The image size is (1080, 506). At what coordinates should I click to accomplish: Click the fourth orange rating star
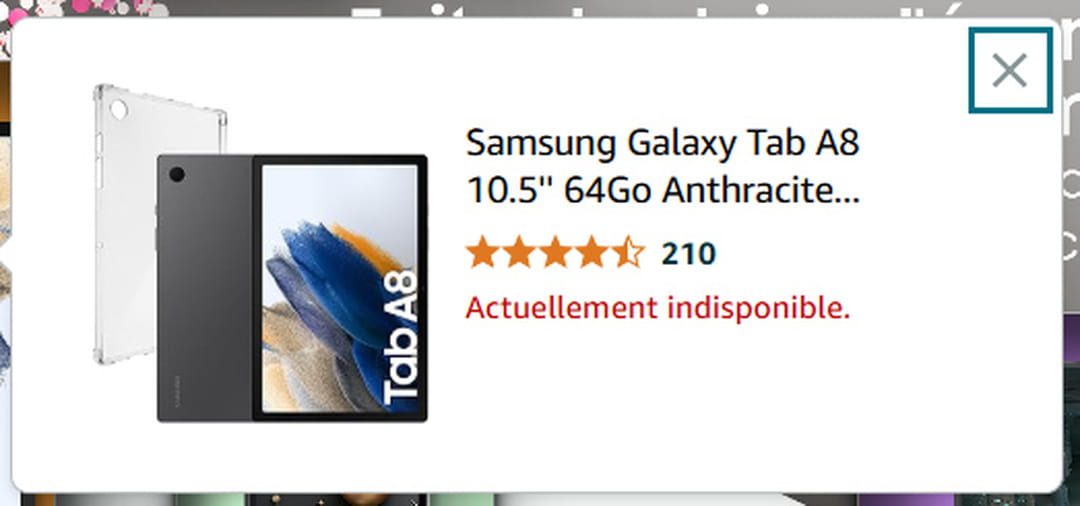[x=592, y=253]
